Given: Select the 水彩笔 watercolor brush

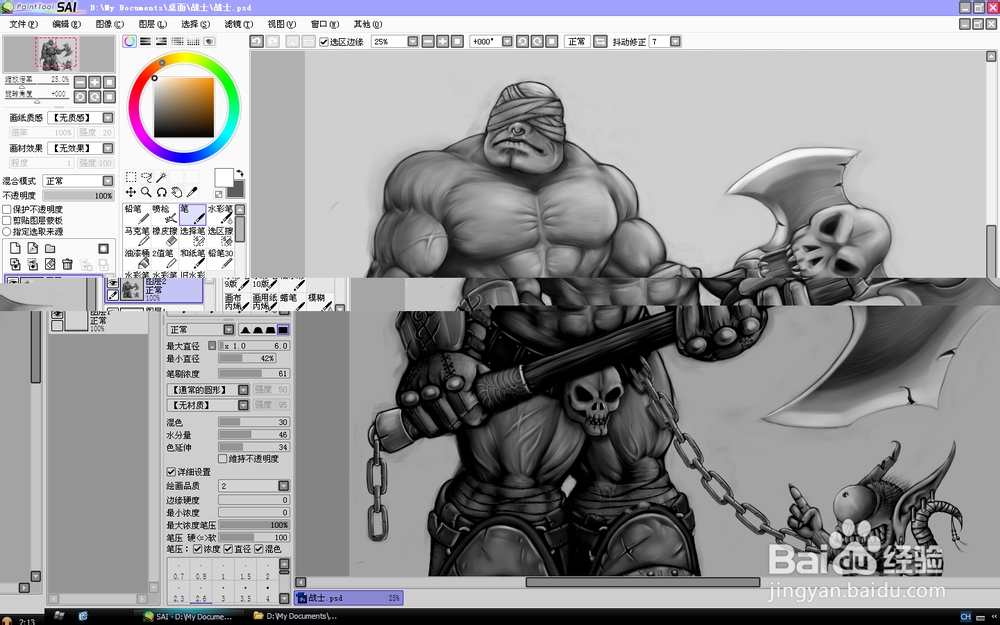Looking at the screenshot, I should click(220, 214).
